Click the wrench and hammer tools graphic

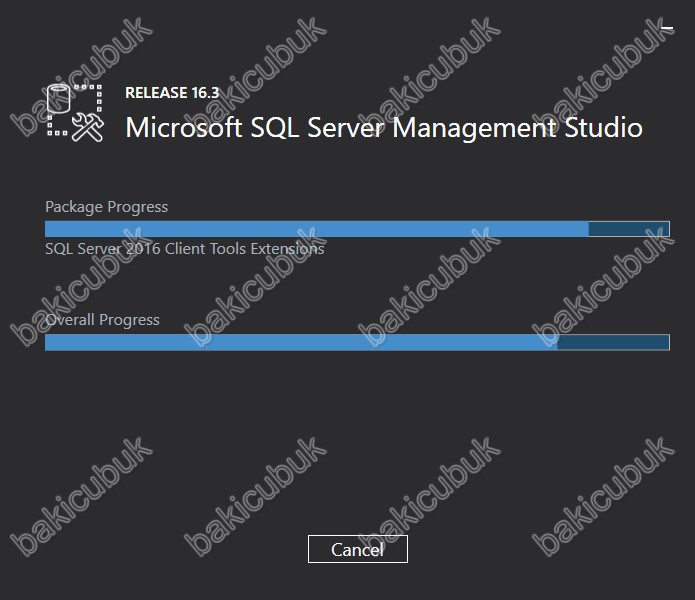(88, 128)
